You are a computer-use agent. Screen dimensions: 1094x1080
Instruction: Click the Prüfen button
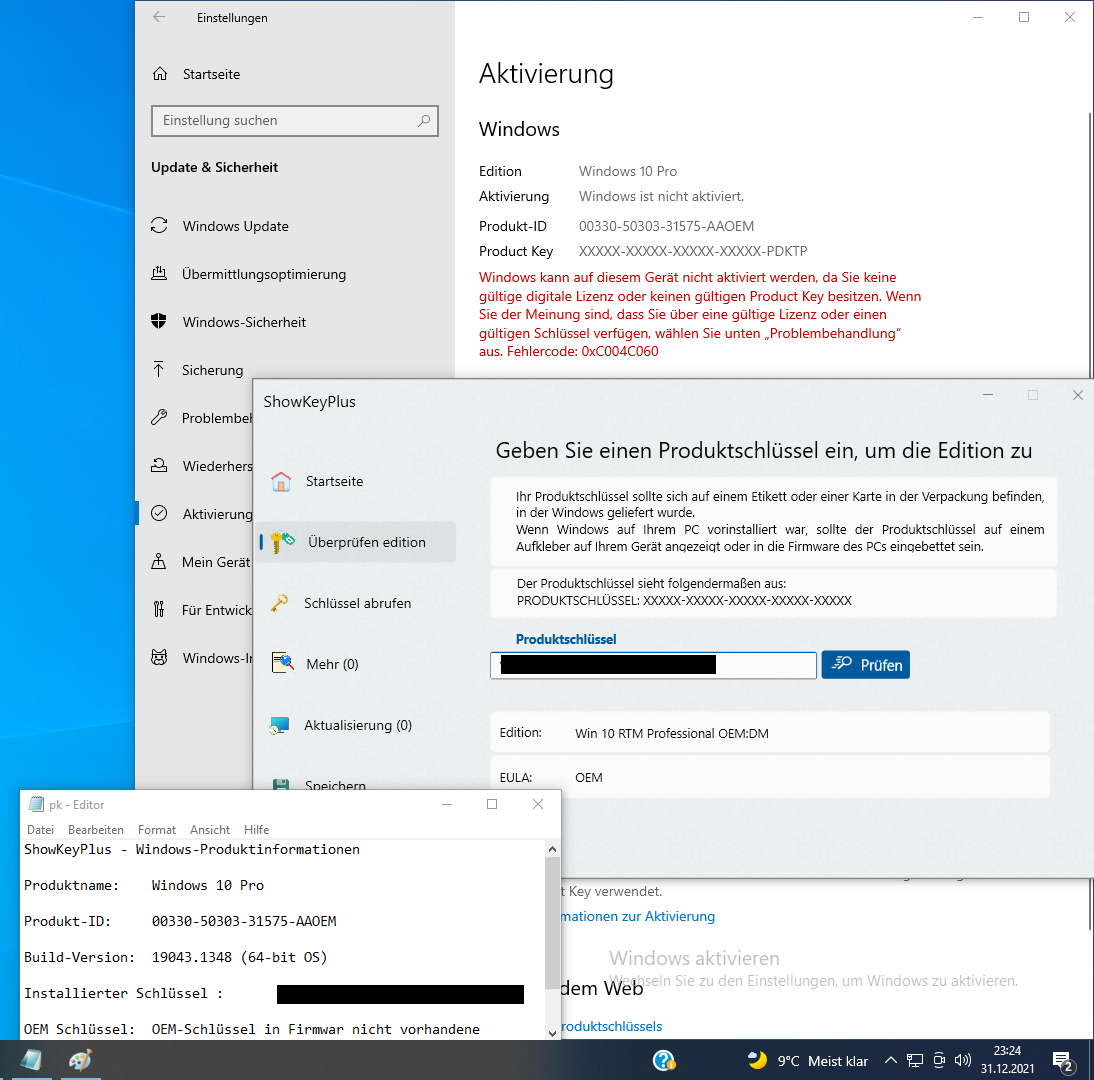(x=865, y=665)
